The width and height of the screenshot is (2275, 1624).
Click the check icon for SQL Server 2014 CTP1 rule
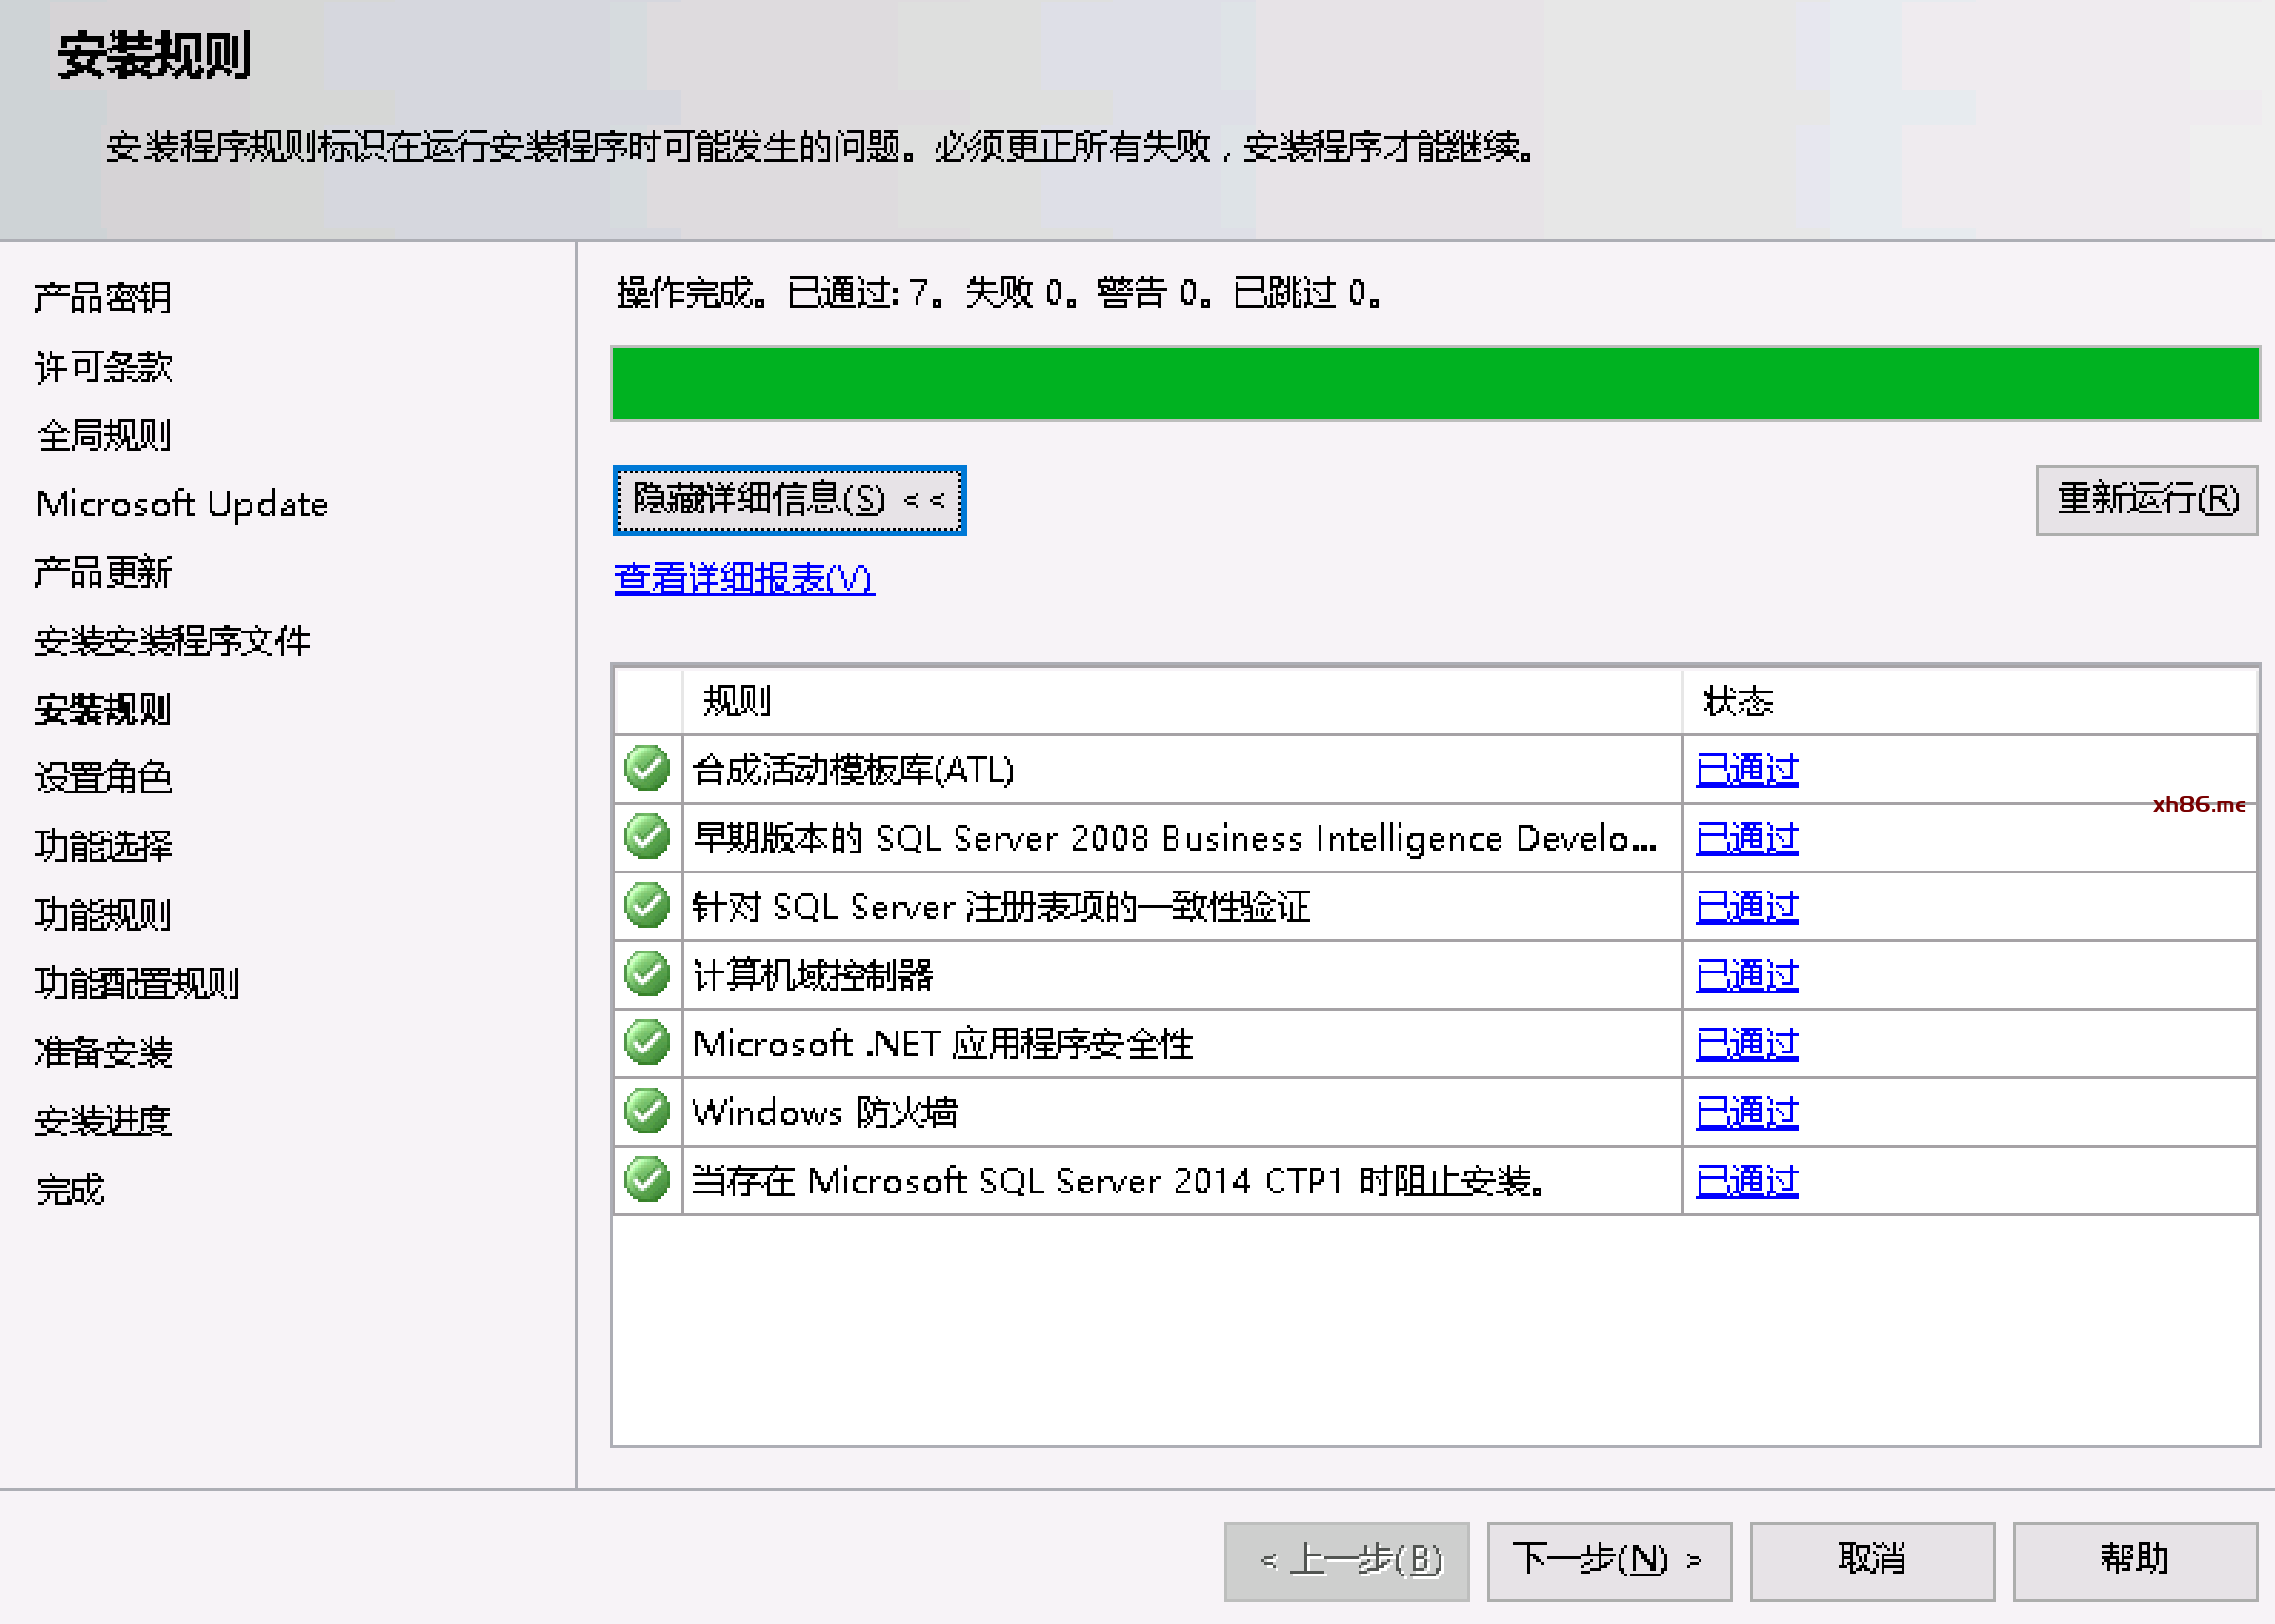click(x=647, y=1180)
